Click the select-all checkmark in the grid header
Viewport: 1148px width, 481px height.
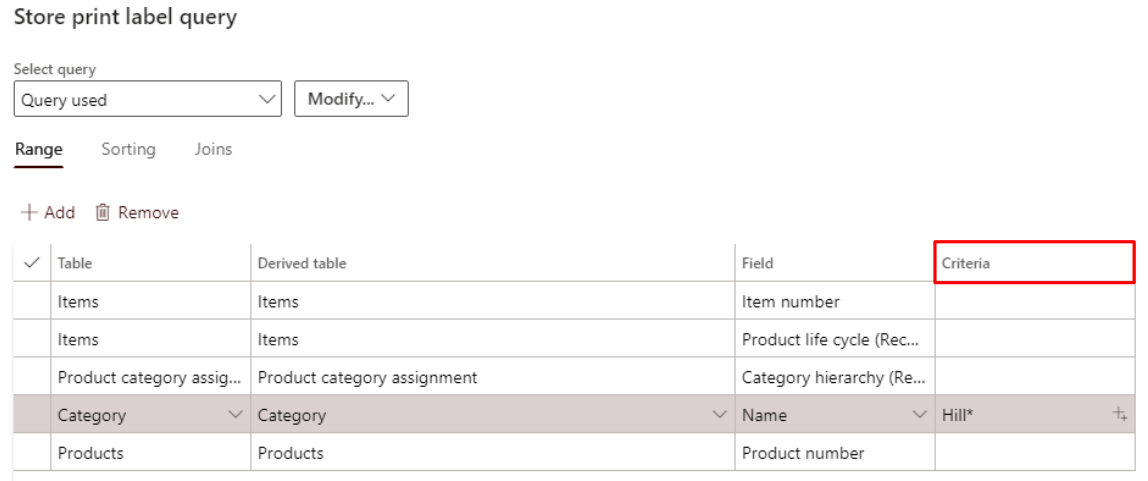click(x=32, y=263)
